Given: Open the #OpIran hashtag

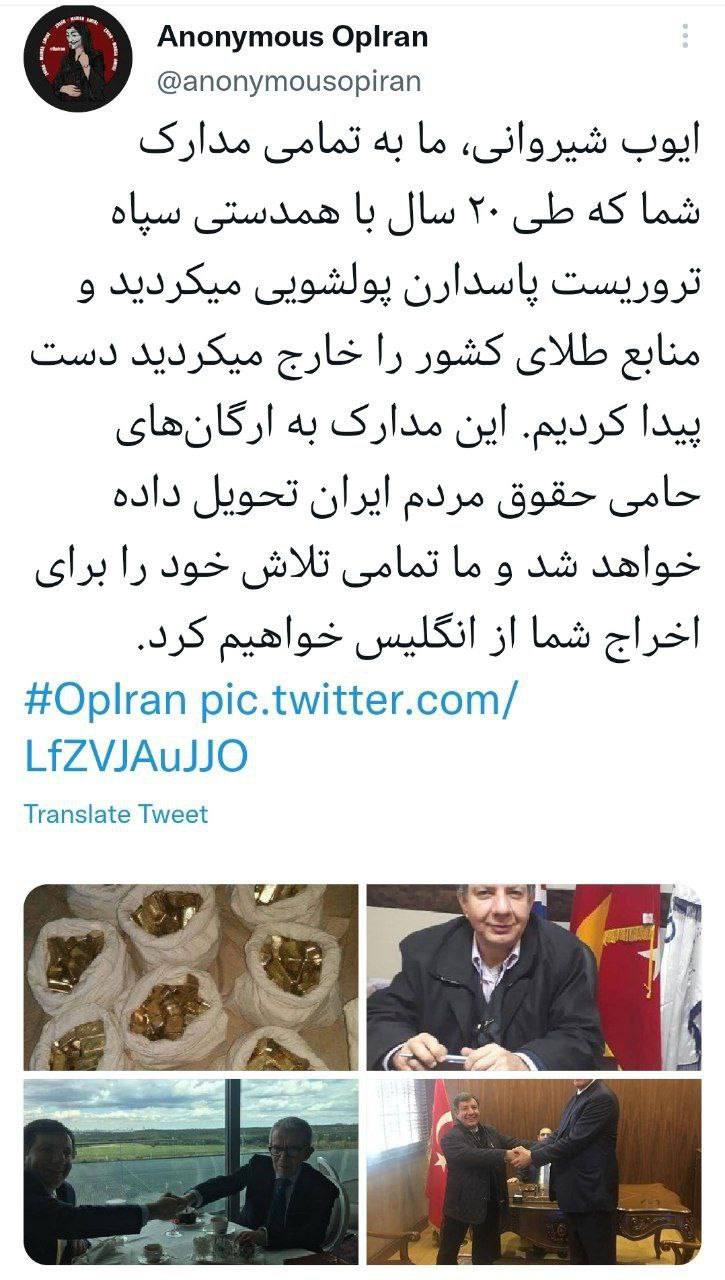Looking at the screenshot, I should pos(105,701).
